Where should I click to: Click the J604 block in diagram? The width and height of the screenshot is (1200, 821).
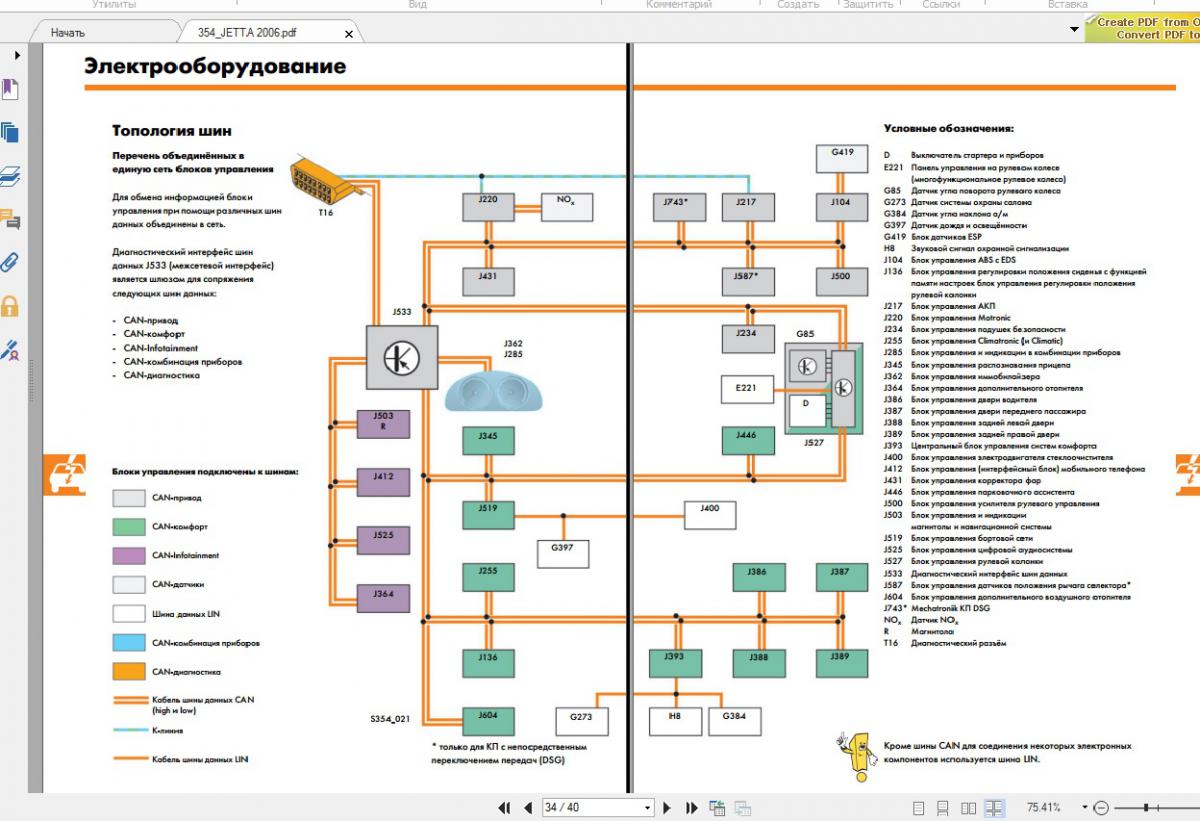point(488,721)
